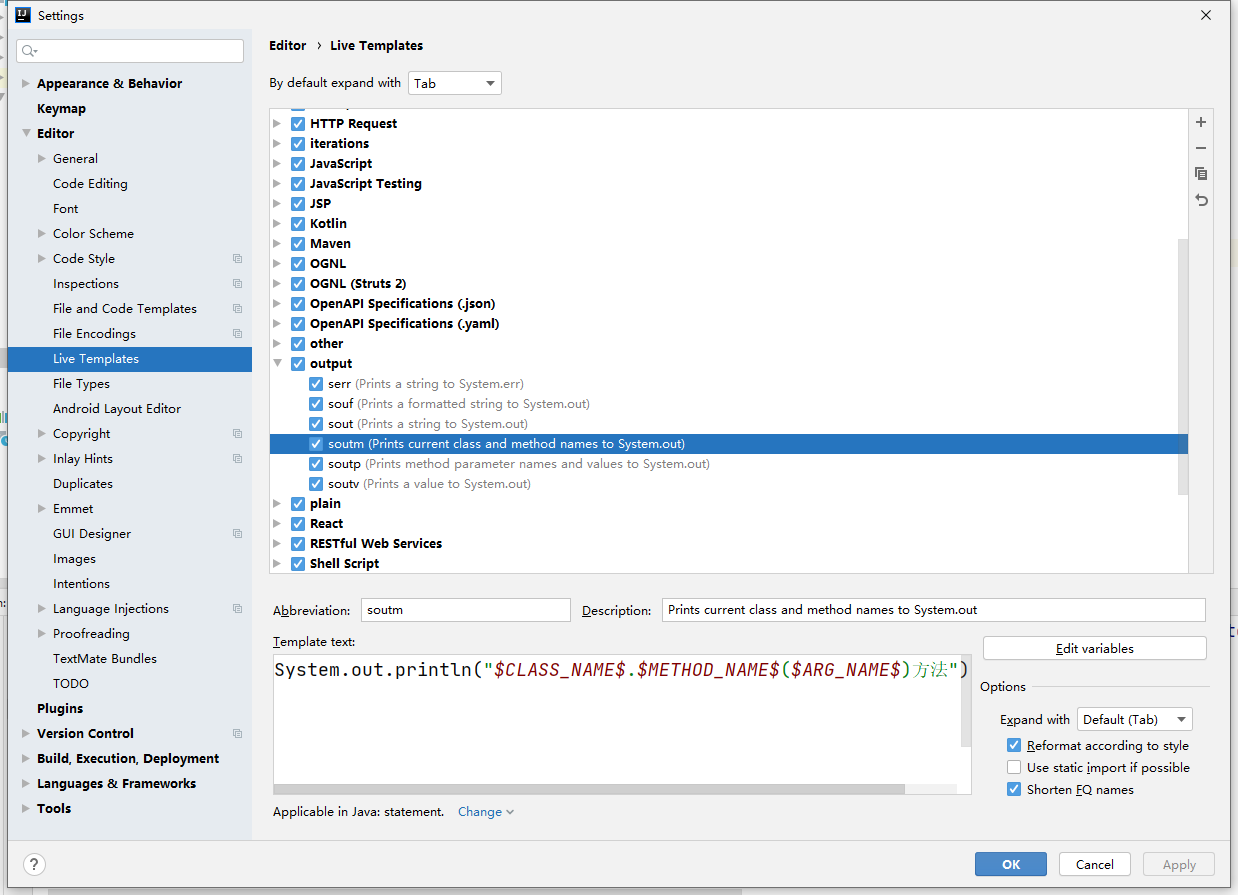Select the TODO settings page
The image size is (1238, 895).
[71, 684]
